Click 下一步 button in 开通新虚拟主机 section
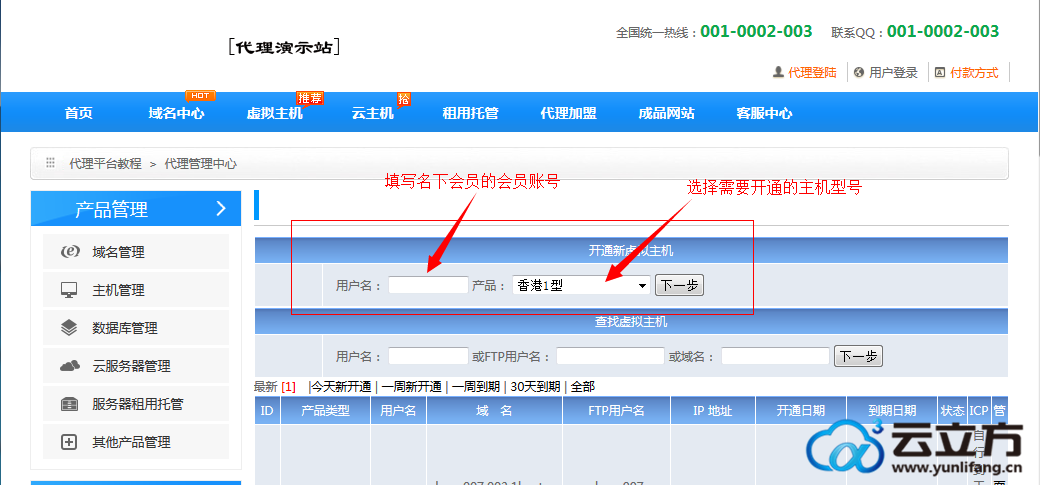The height and width of the screenshot is (485, 1040). click(679, 286)
